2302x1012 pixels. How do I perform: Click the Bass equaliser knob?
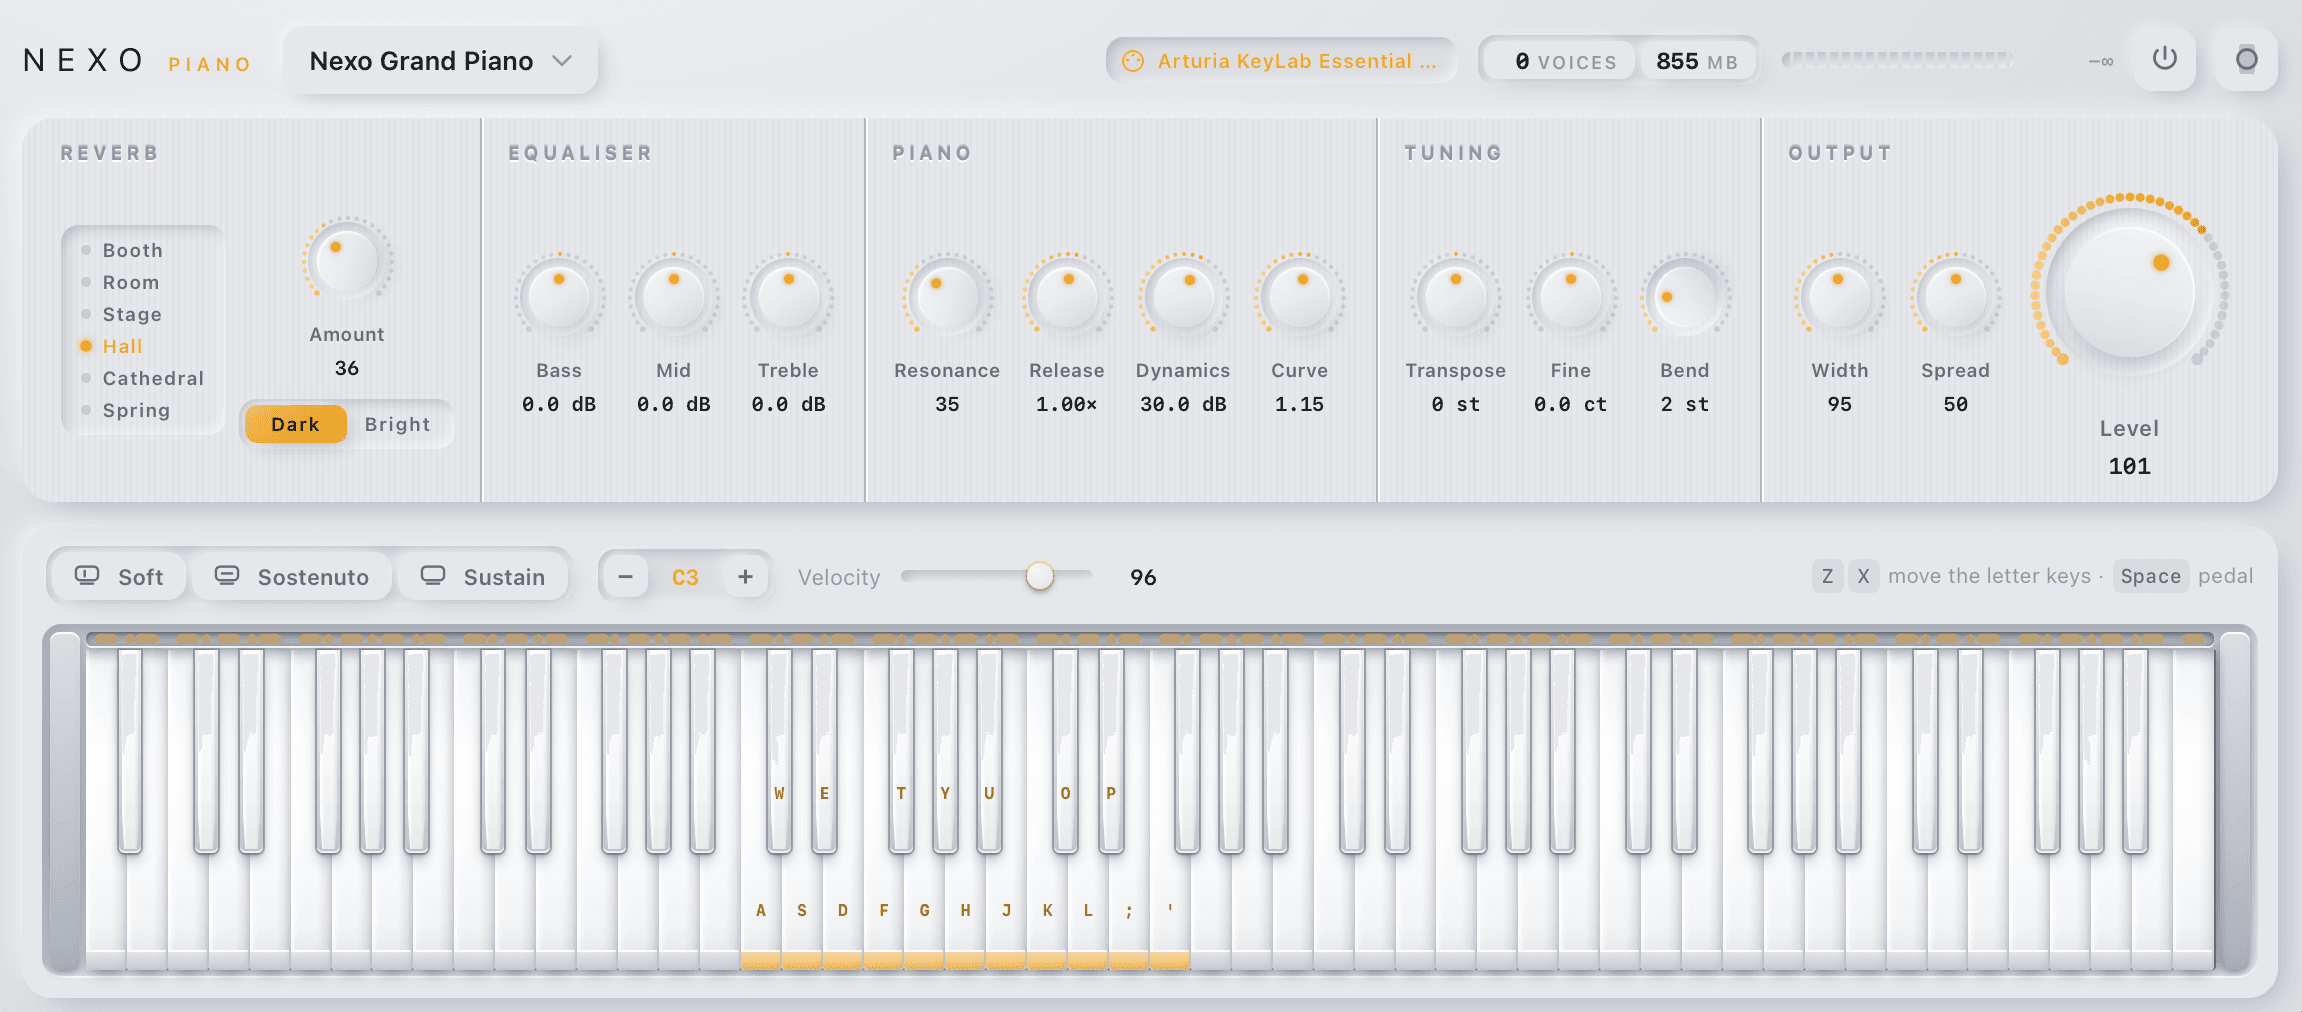pos(559,297)
